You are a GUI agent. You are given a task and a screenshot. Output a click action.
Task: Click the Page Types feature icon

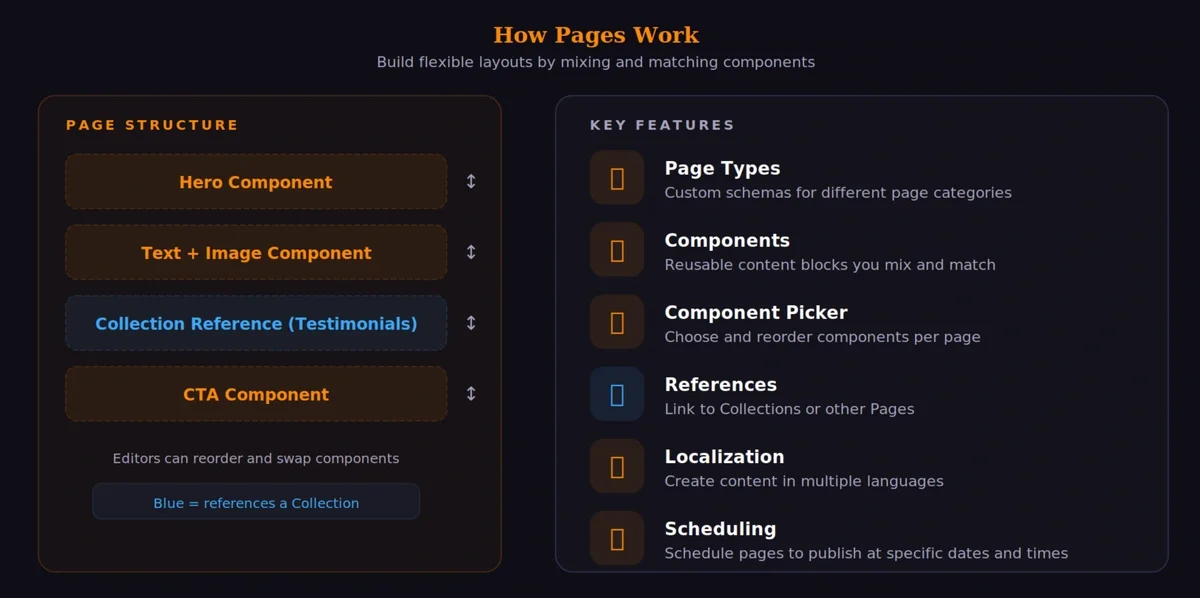pyautogui.click(x=617, y=178)
